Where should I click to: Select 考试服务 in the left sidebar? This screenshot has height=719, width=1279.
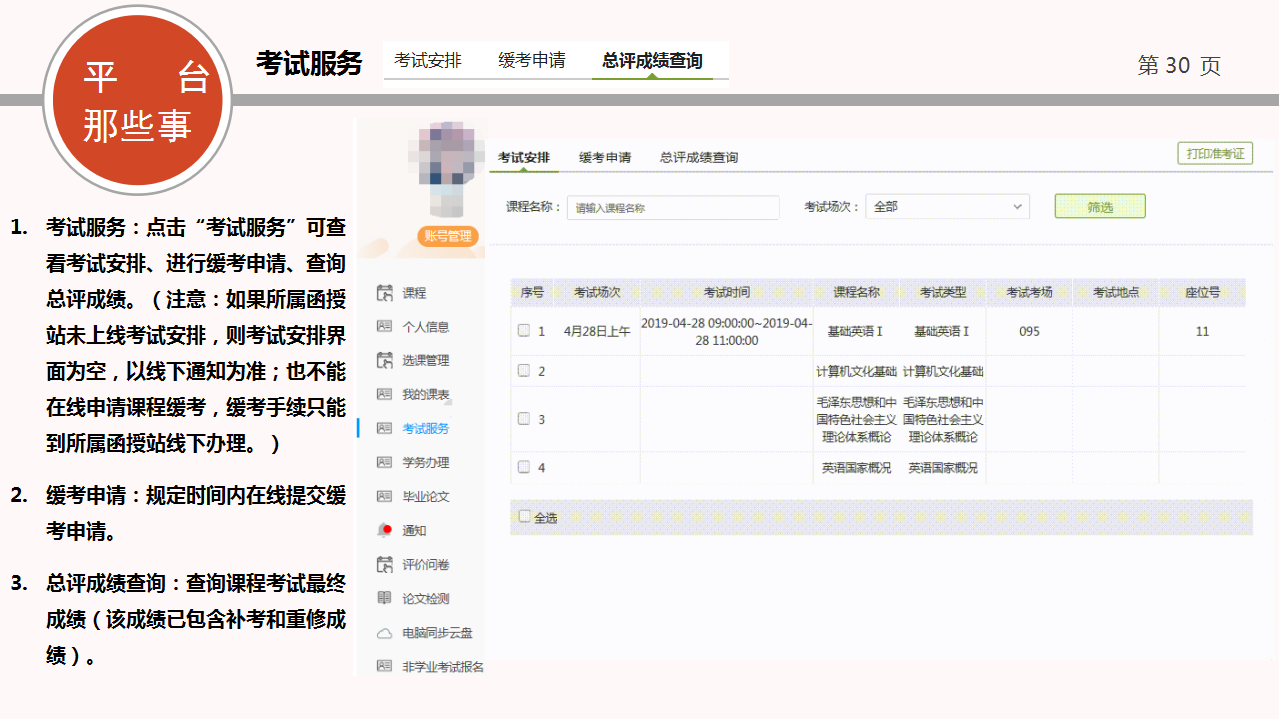(426, 429)
